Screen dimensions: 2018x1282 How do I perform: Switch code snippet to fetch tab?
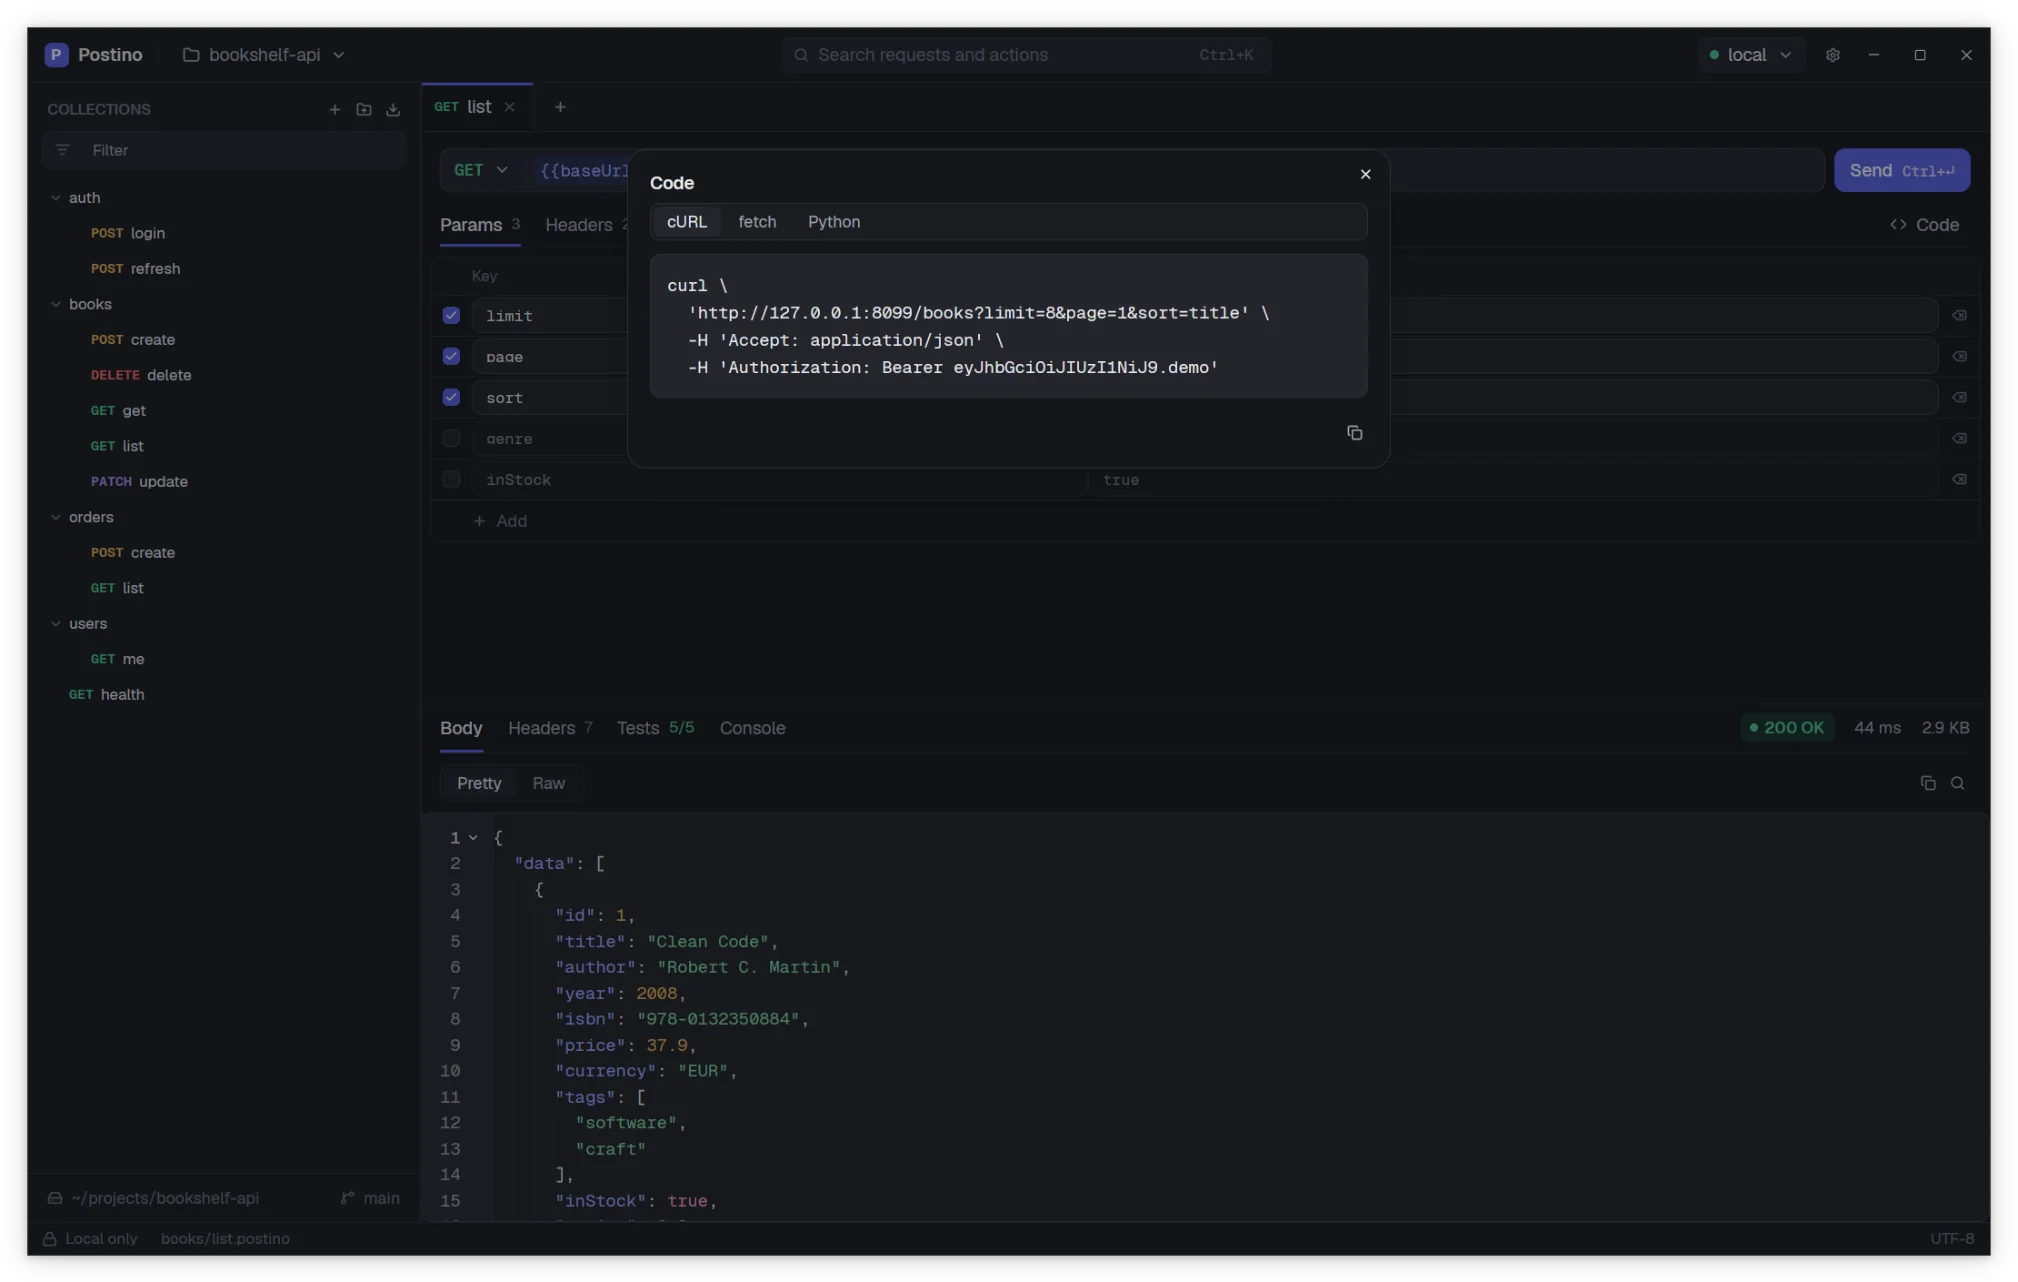pyautogui.click(x=757, y=222)
